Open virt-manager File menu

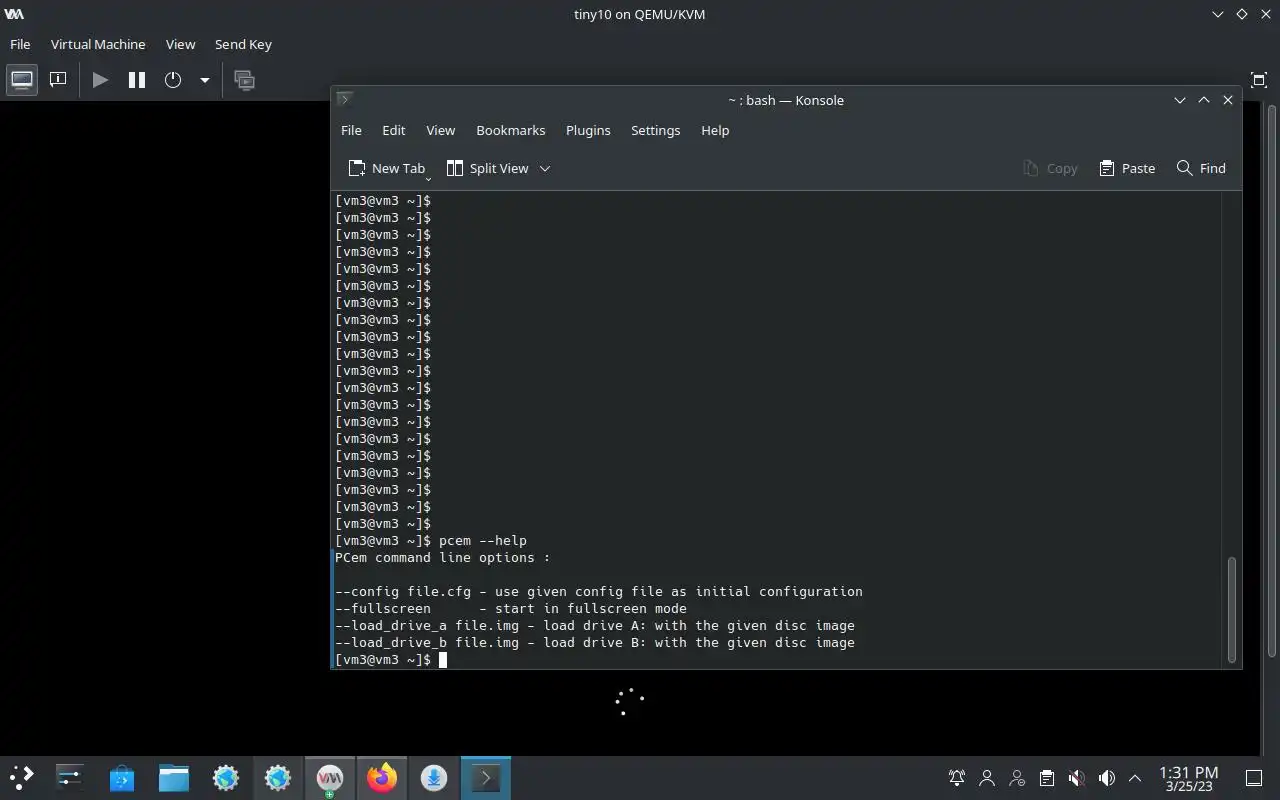20,44
